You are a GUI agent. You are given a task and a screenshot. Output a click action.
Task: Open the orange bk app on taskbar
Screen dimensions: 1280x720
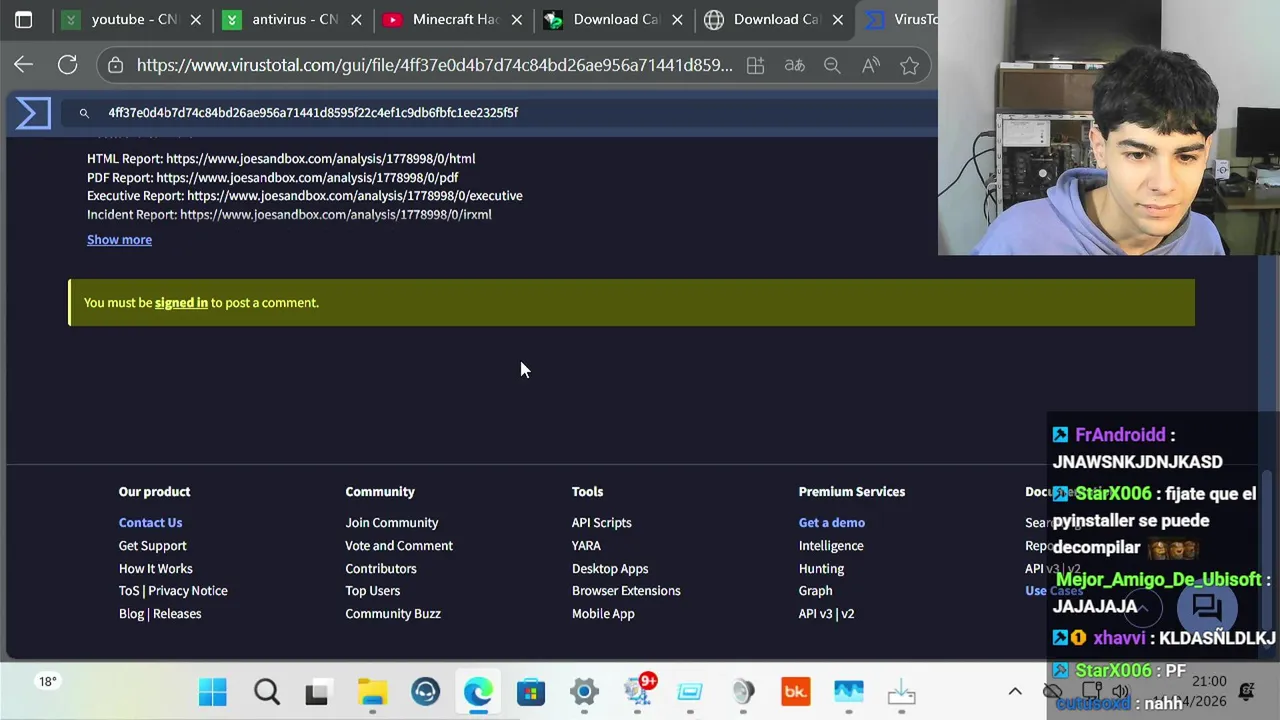pyautogui.click(x=795, y=692)
